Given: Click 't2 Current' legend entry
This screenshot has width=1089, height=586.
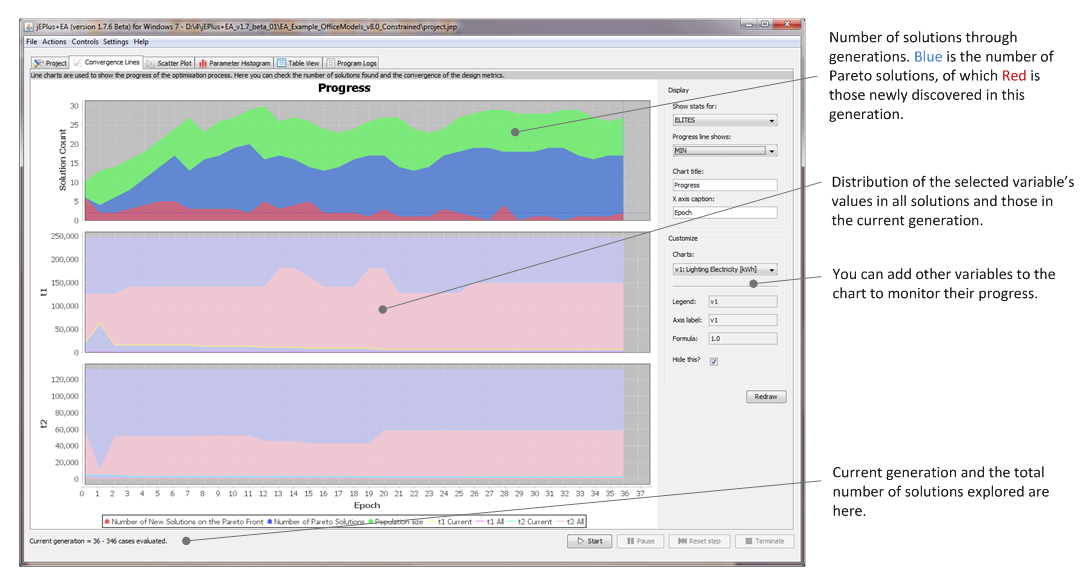Looking at the screenshot, I should (530, 521).
